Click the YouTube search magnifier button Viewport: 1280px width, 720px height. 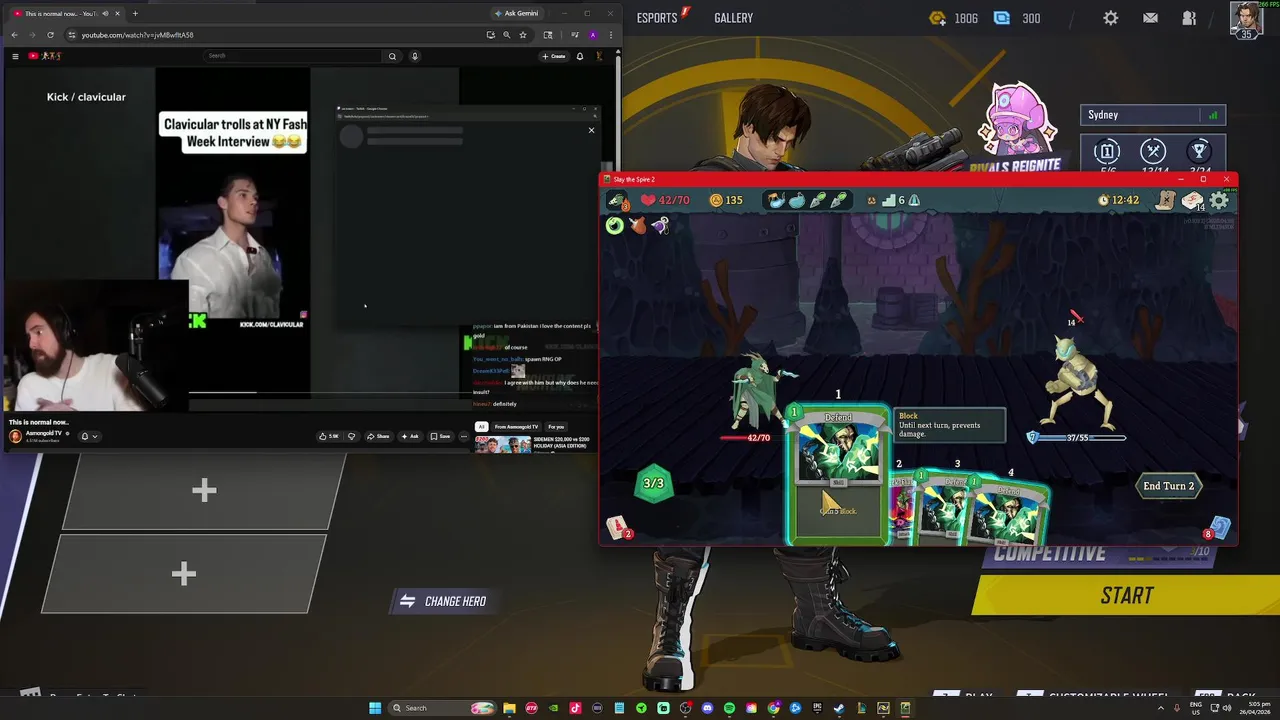[x=392, y=56]
